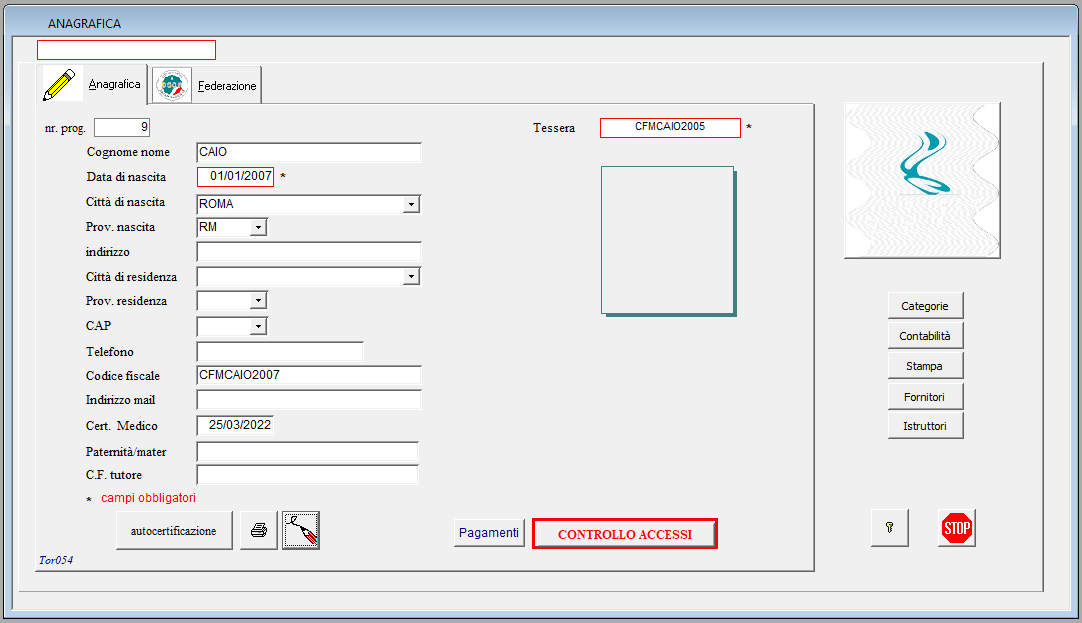This screenshot has height=623, width=1082.
Task: Click the indirizzo input field
Action: pos(308,252)
